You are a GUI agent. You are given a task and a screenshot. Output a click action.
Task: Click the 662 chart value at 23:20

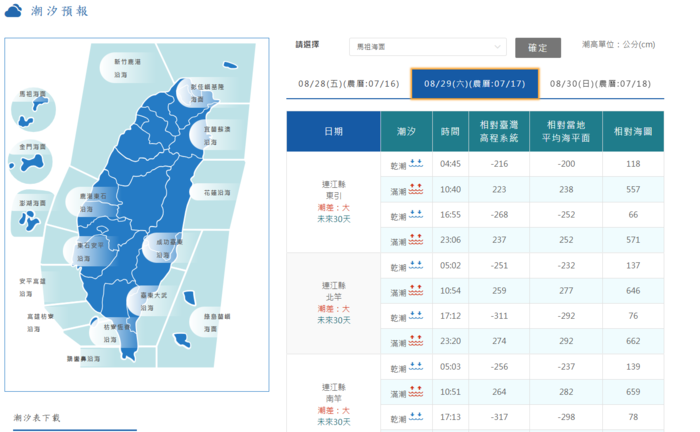pyautogui.click(x=633, y=341)
